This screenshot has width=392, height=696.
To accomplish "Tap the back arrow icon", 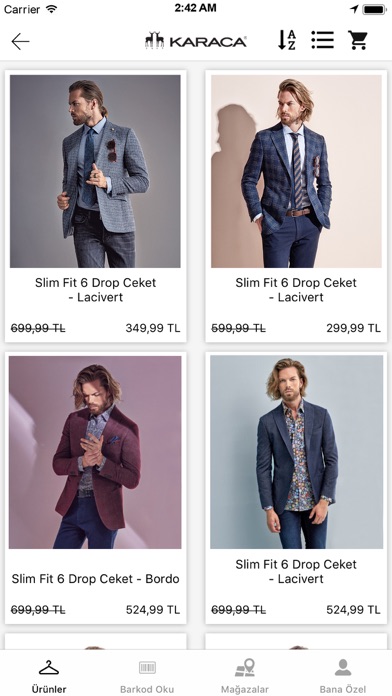I will [20, 42].
